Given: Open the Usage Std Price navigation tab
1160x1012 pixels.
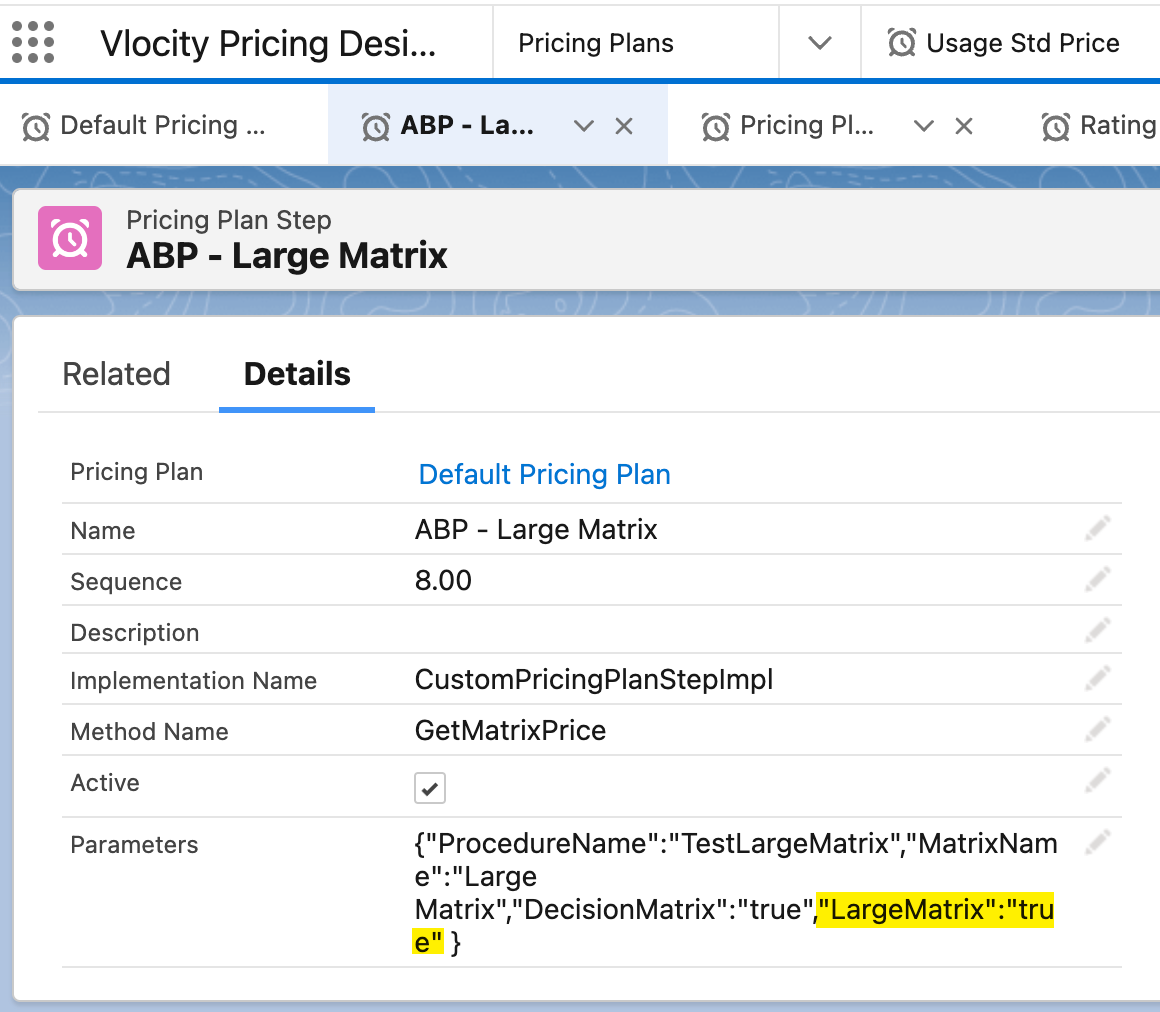Looking at the screenshot, I should (1011, 43).
